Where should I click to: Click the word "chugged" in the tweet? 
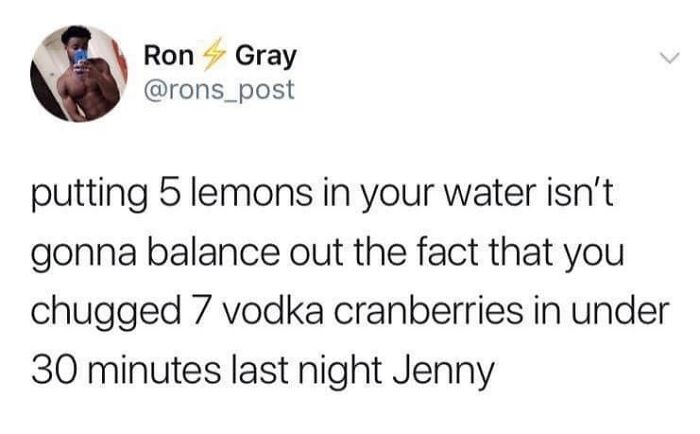106,313
